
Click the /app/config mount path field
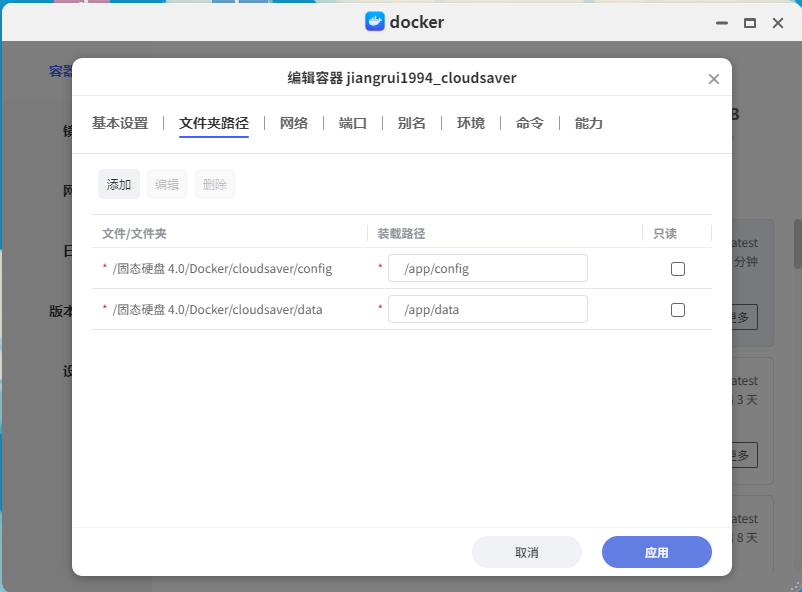pos(487,268)
